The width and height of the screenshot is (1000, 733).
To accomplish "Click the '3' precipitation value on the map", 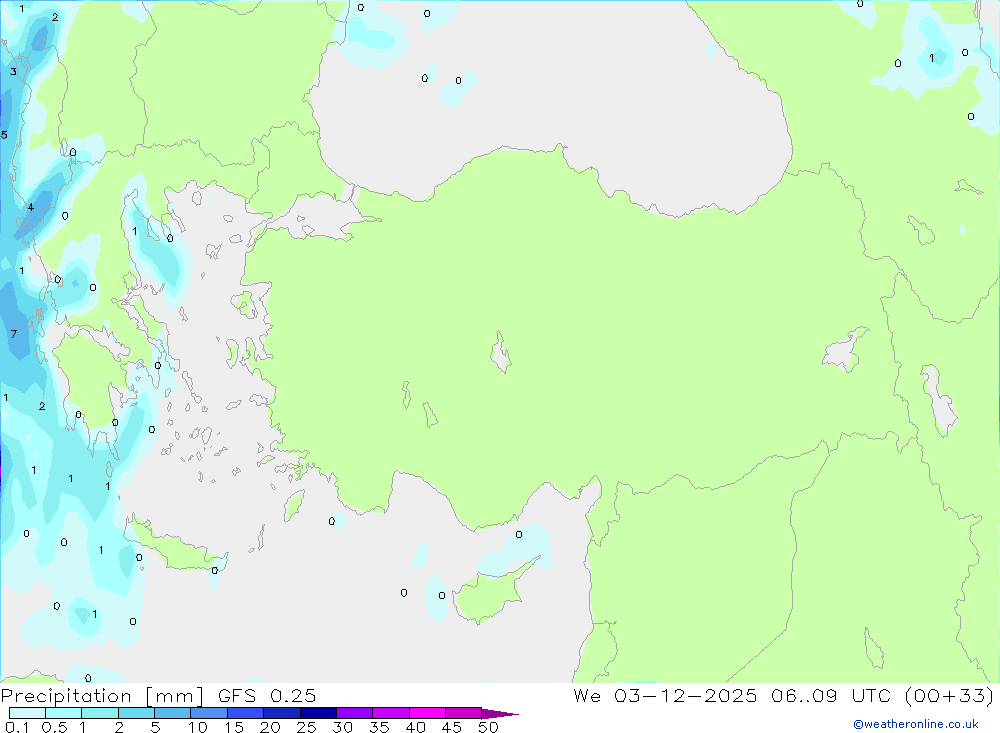I will point(13,71).
